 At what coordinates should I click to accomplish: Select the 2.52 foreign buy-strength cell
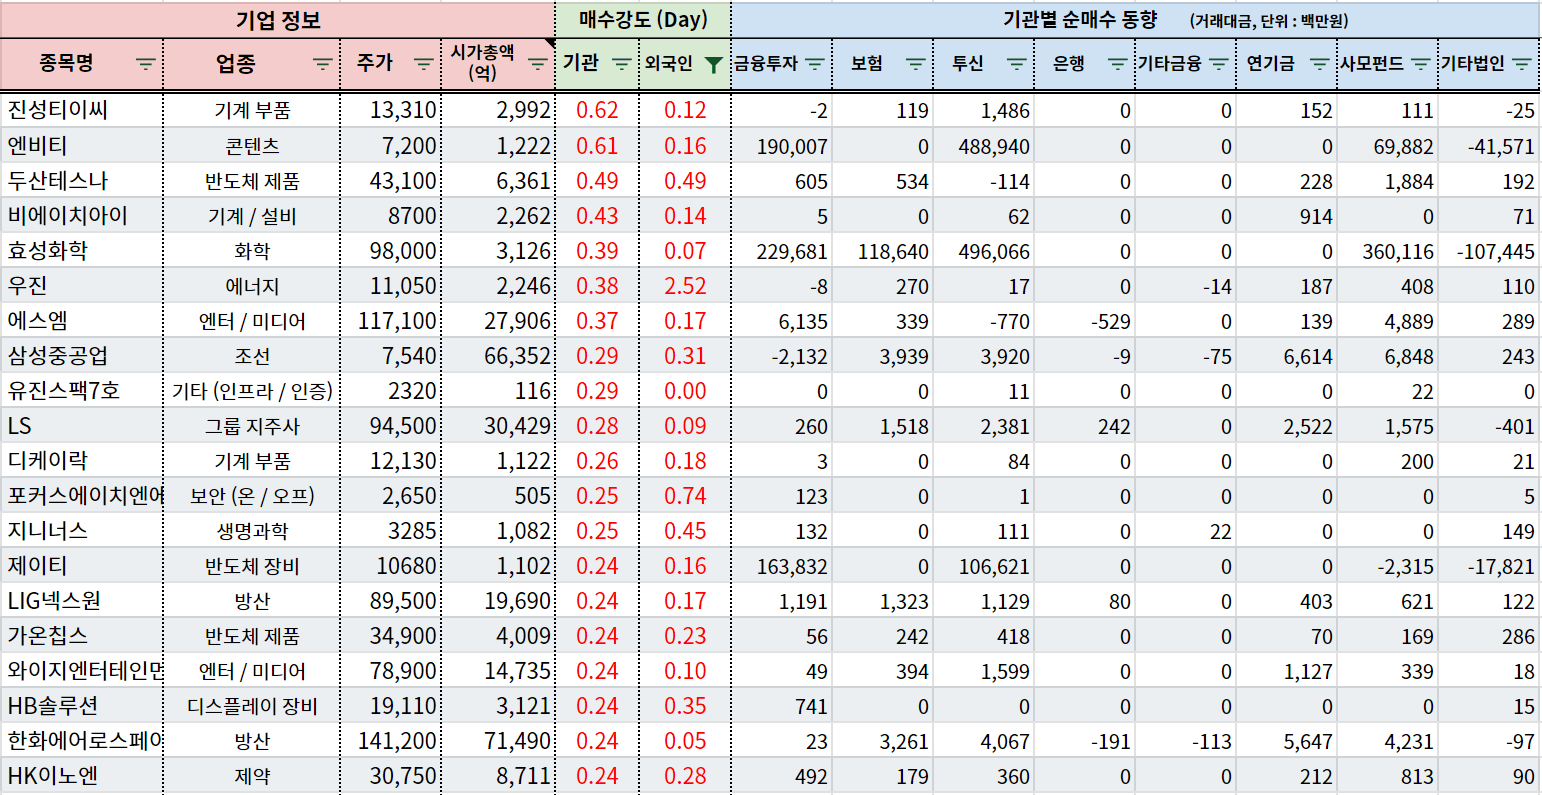coord(685,285)
